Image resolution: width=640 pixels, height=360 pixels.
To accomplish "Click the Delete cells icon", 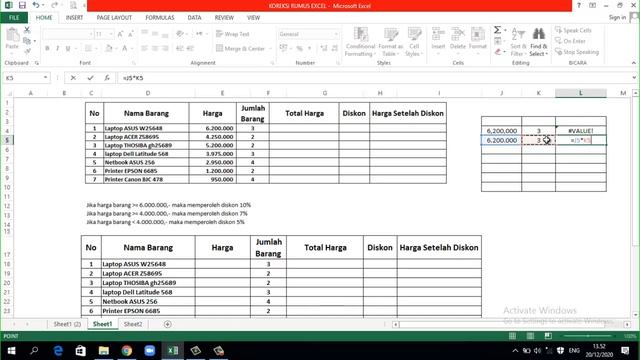I will coord(458,39).
